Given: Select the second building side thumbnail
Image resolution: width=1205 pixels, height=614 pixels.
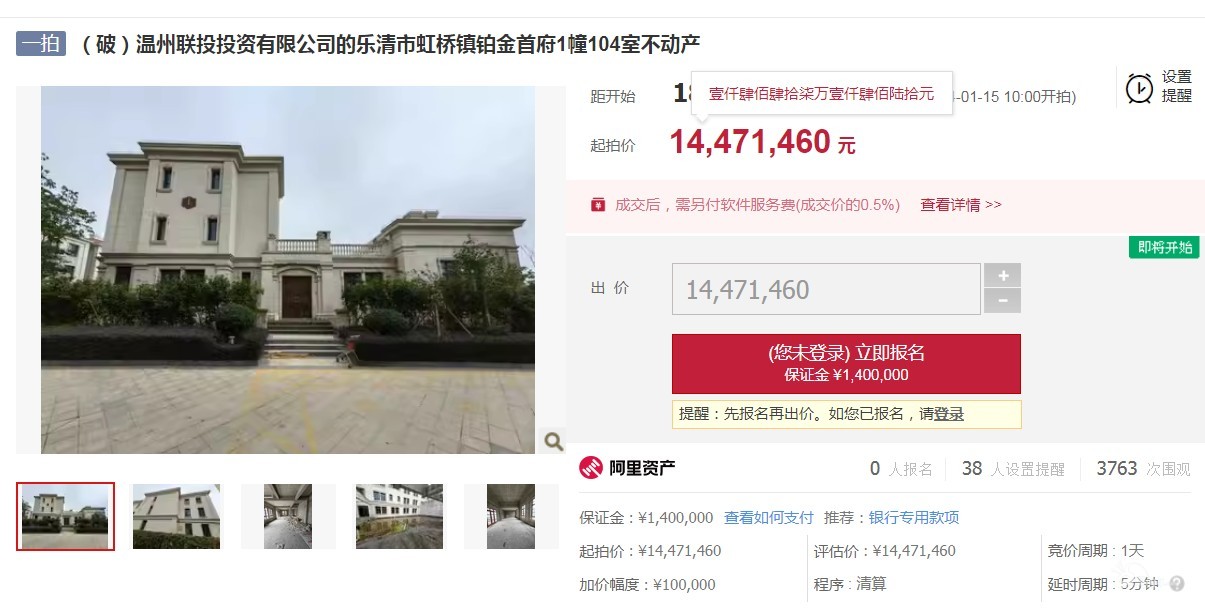Looking at the screenshot, I should click(x=176, y=517).
